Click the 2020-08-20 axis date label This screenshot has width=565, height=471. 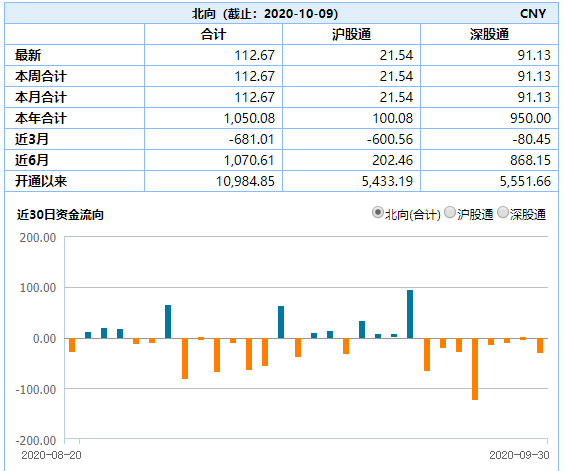coord(51,455)
